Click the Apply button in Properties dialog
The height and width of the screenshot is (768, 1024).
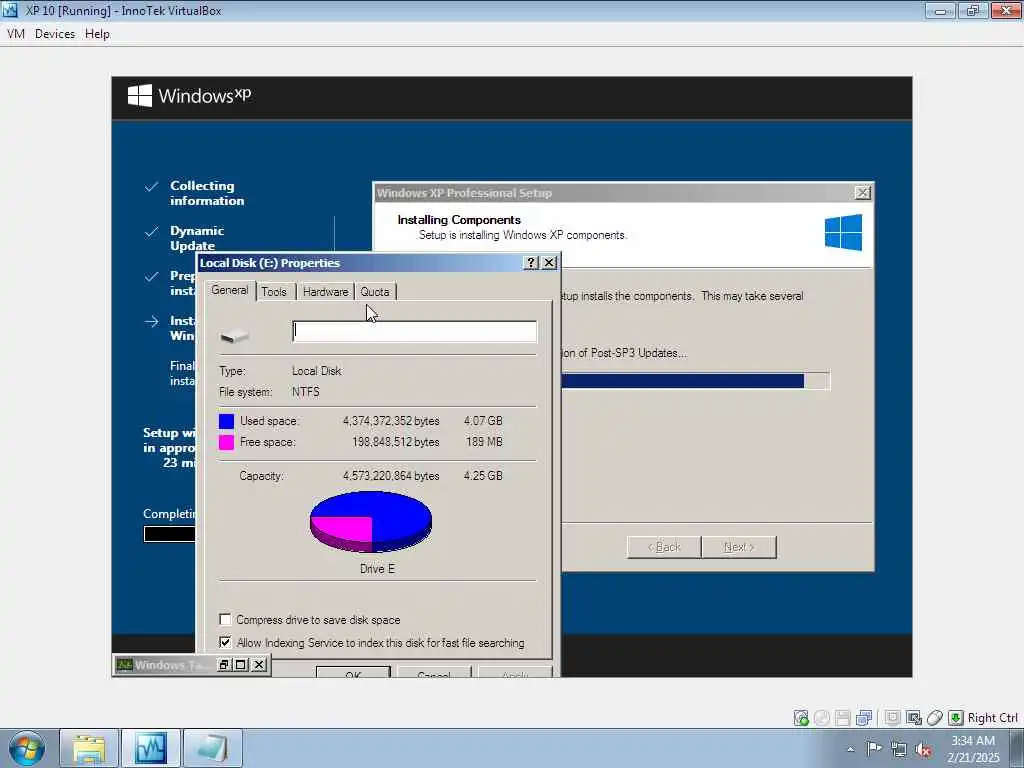515,672
